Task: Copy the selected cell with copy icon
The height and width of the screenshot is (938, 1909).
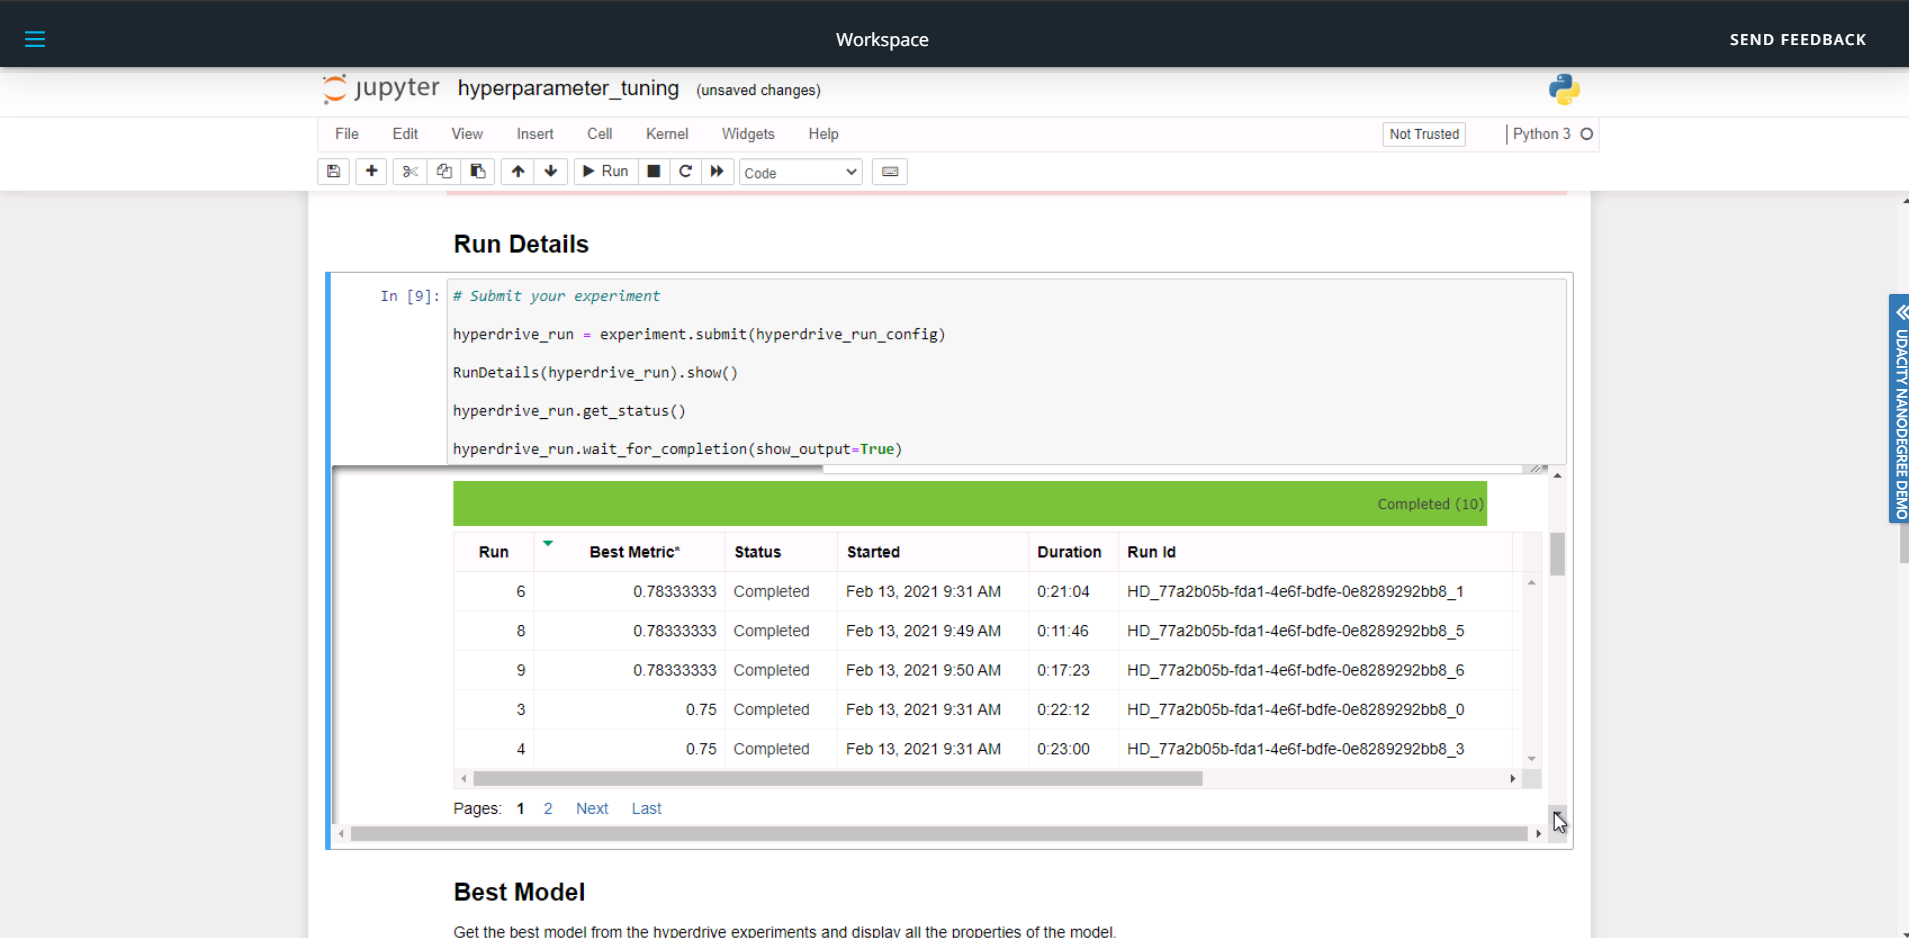Action: [443, 171]
